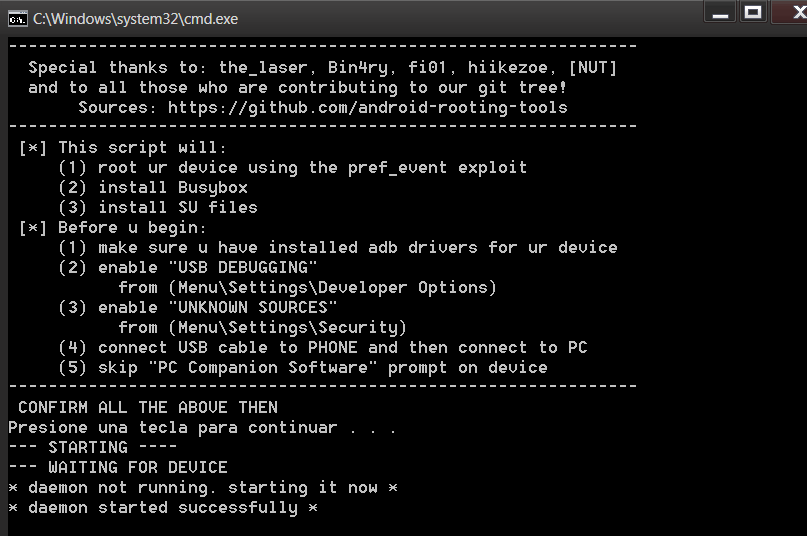This screenshot has height=536, width=807.
Task: Click the 'Special thanks to' line
Action: (x=323, y=67)
